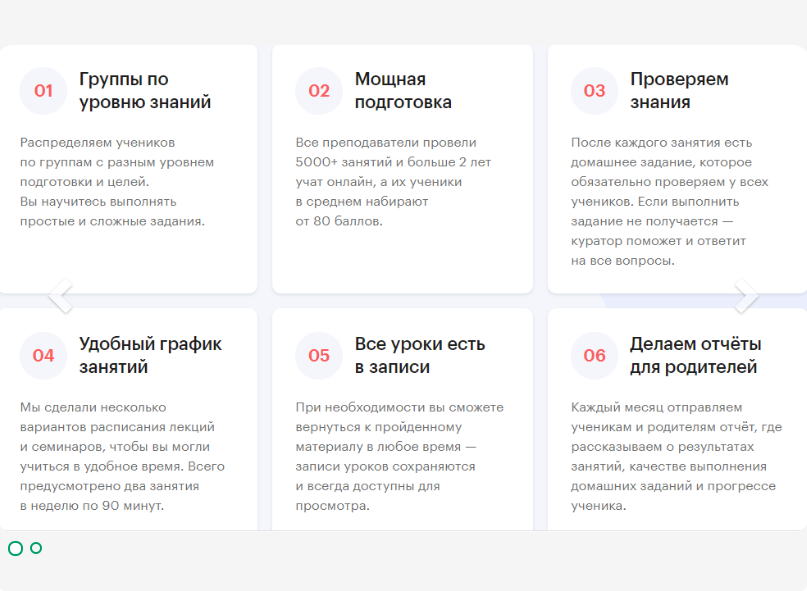Click paragraph starting "Каждый месяц отправляем"
Viewport: 807px width, 591px height.
676,456
